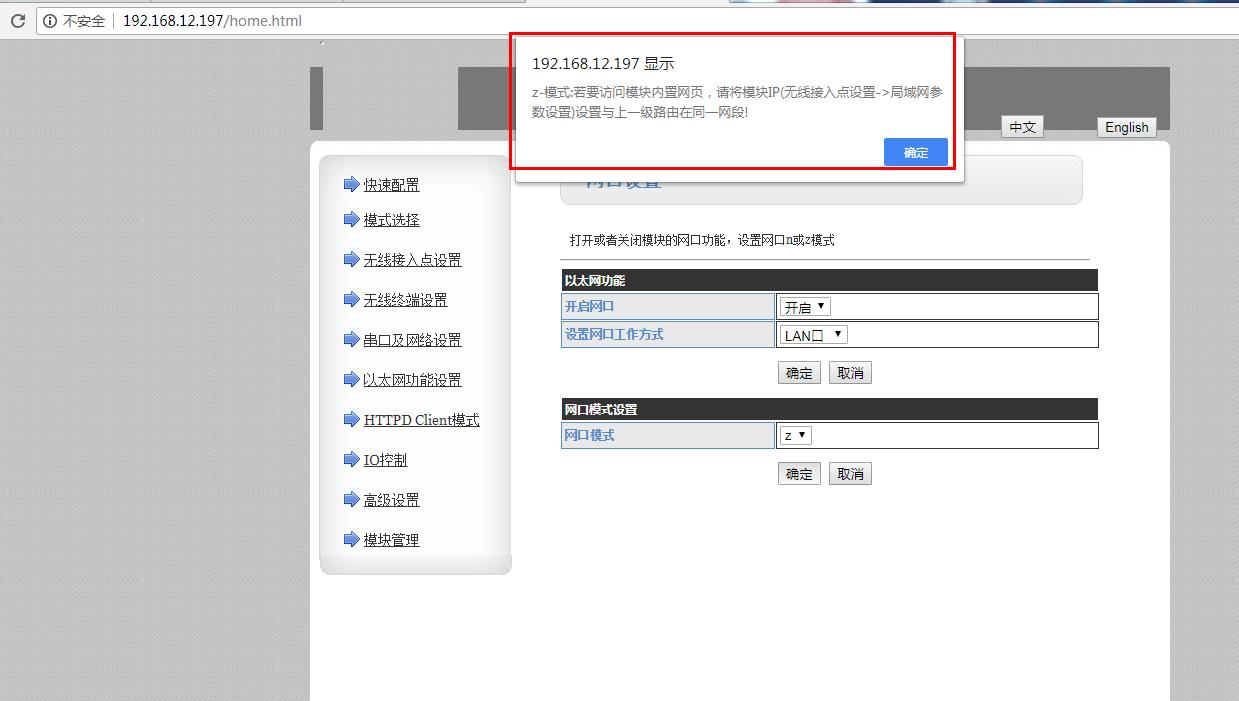Viewport: 1239px width, 701px height.
Task: Open 高级设置 in the sidebar
Action: pos(391,500)
